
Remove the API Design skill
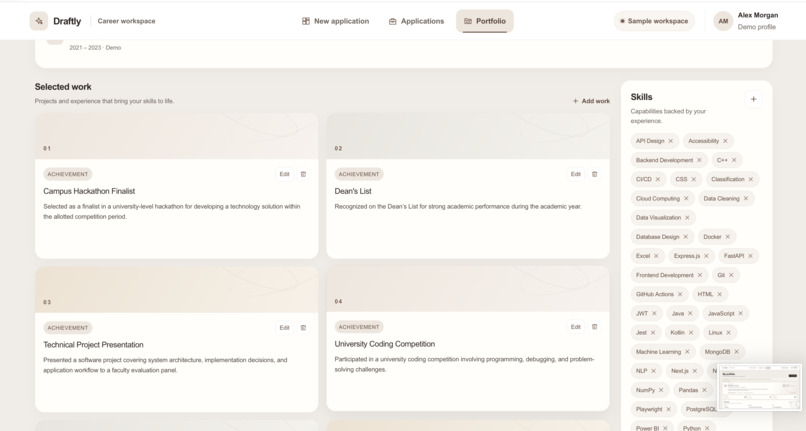point(670,141)
